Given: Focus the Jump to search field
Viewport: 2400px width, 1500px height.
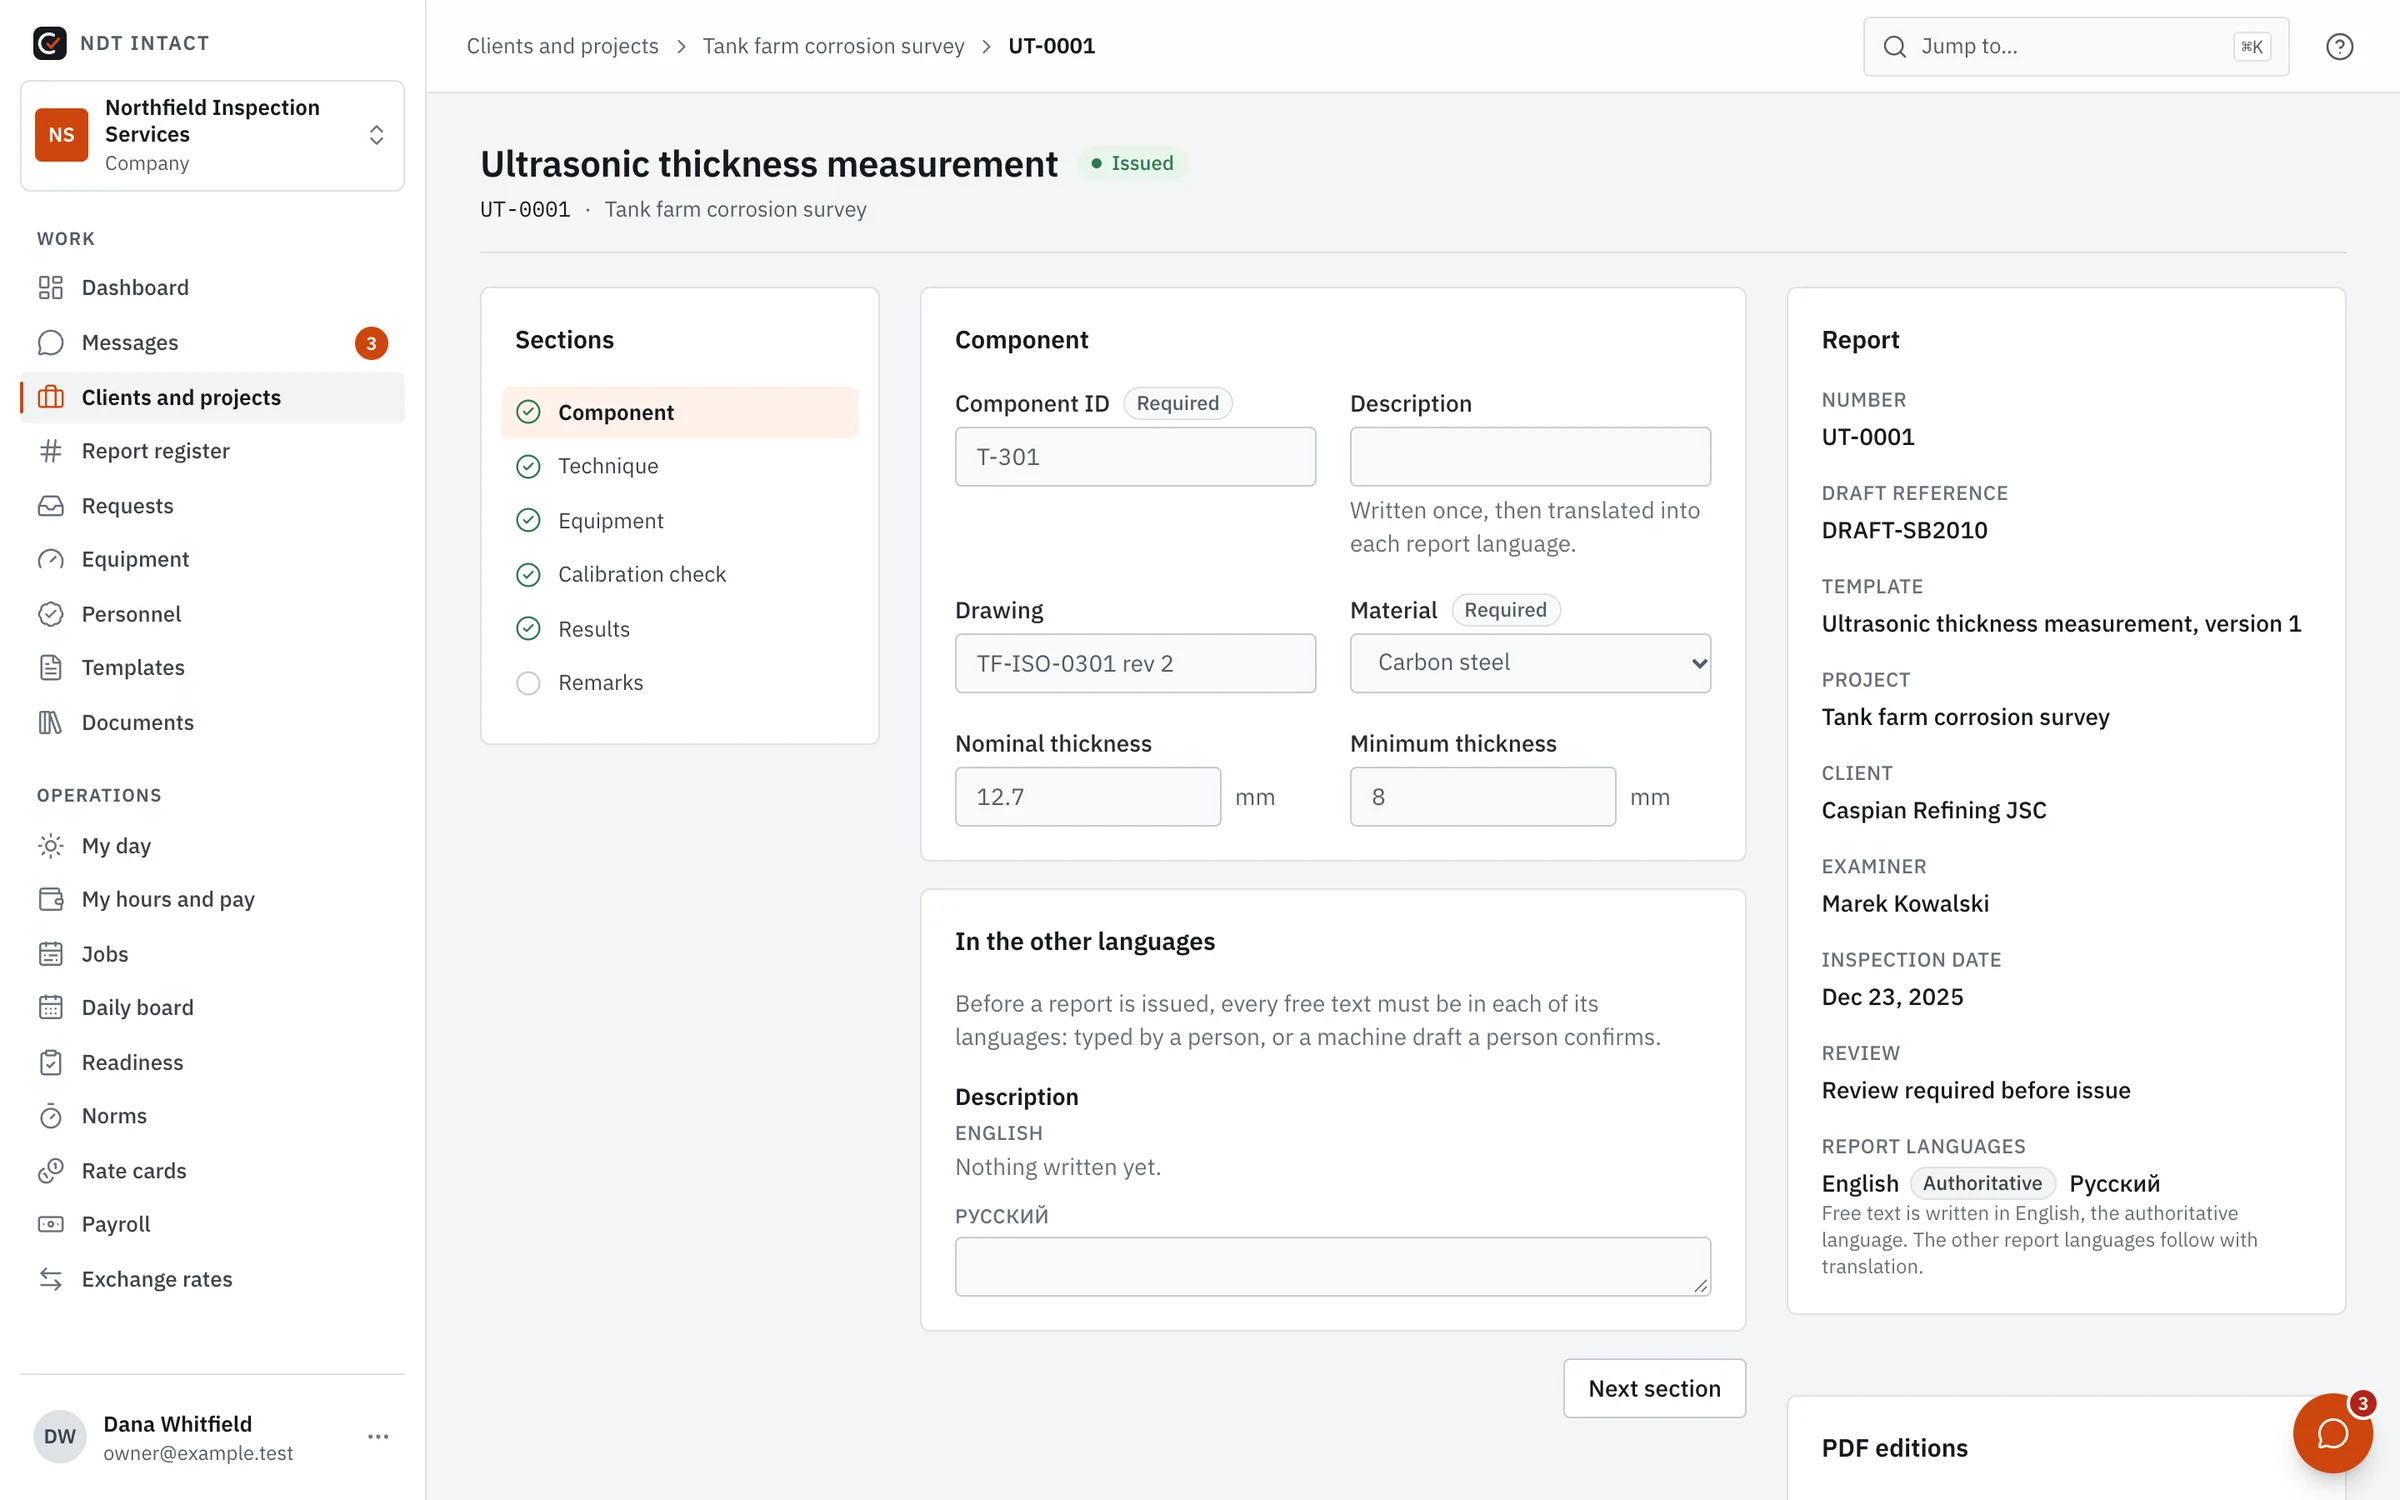Looking at the screenshot, I should pos(2076,46).
